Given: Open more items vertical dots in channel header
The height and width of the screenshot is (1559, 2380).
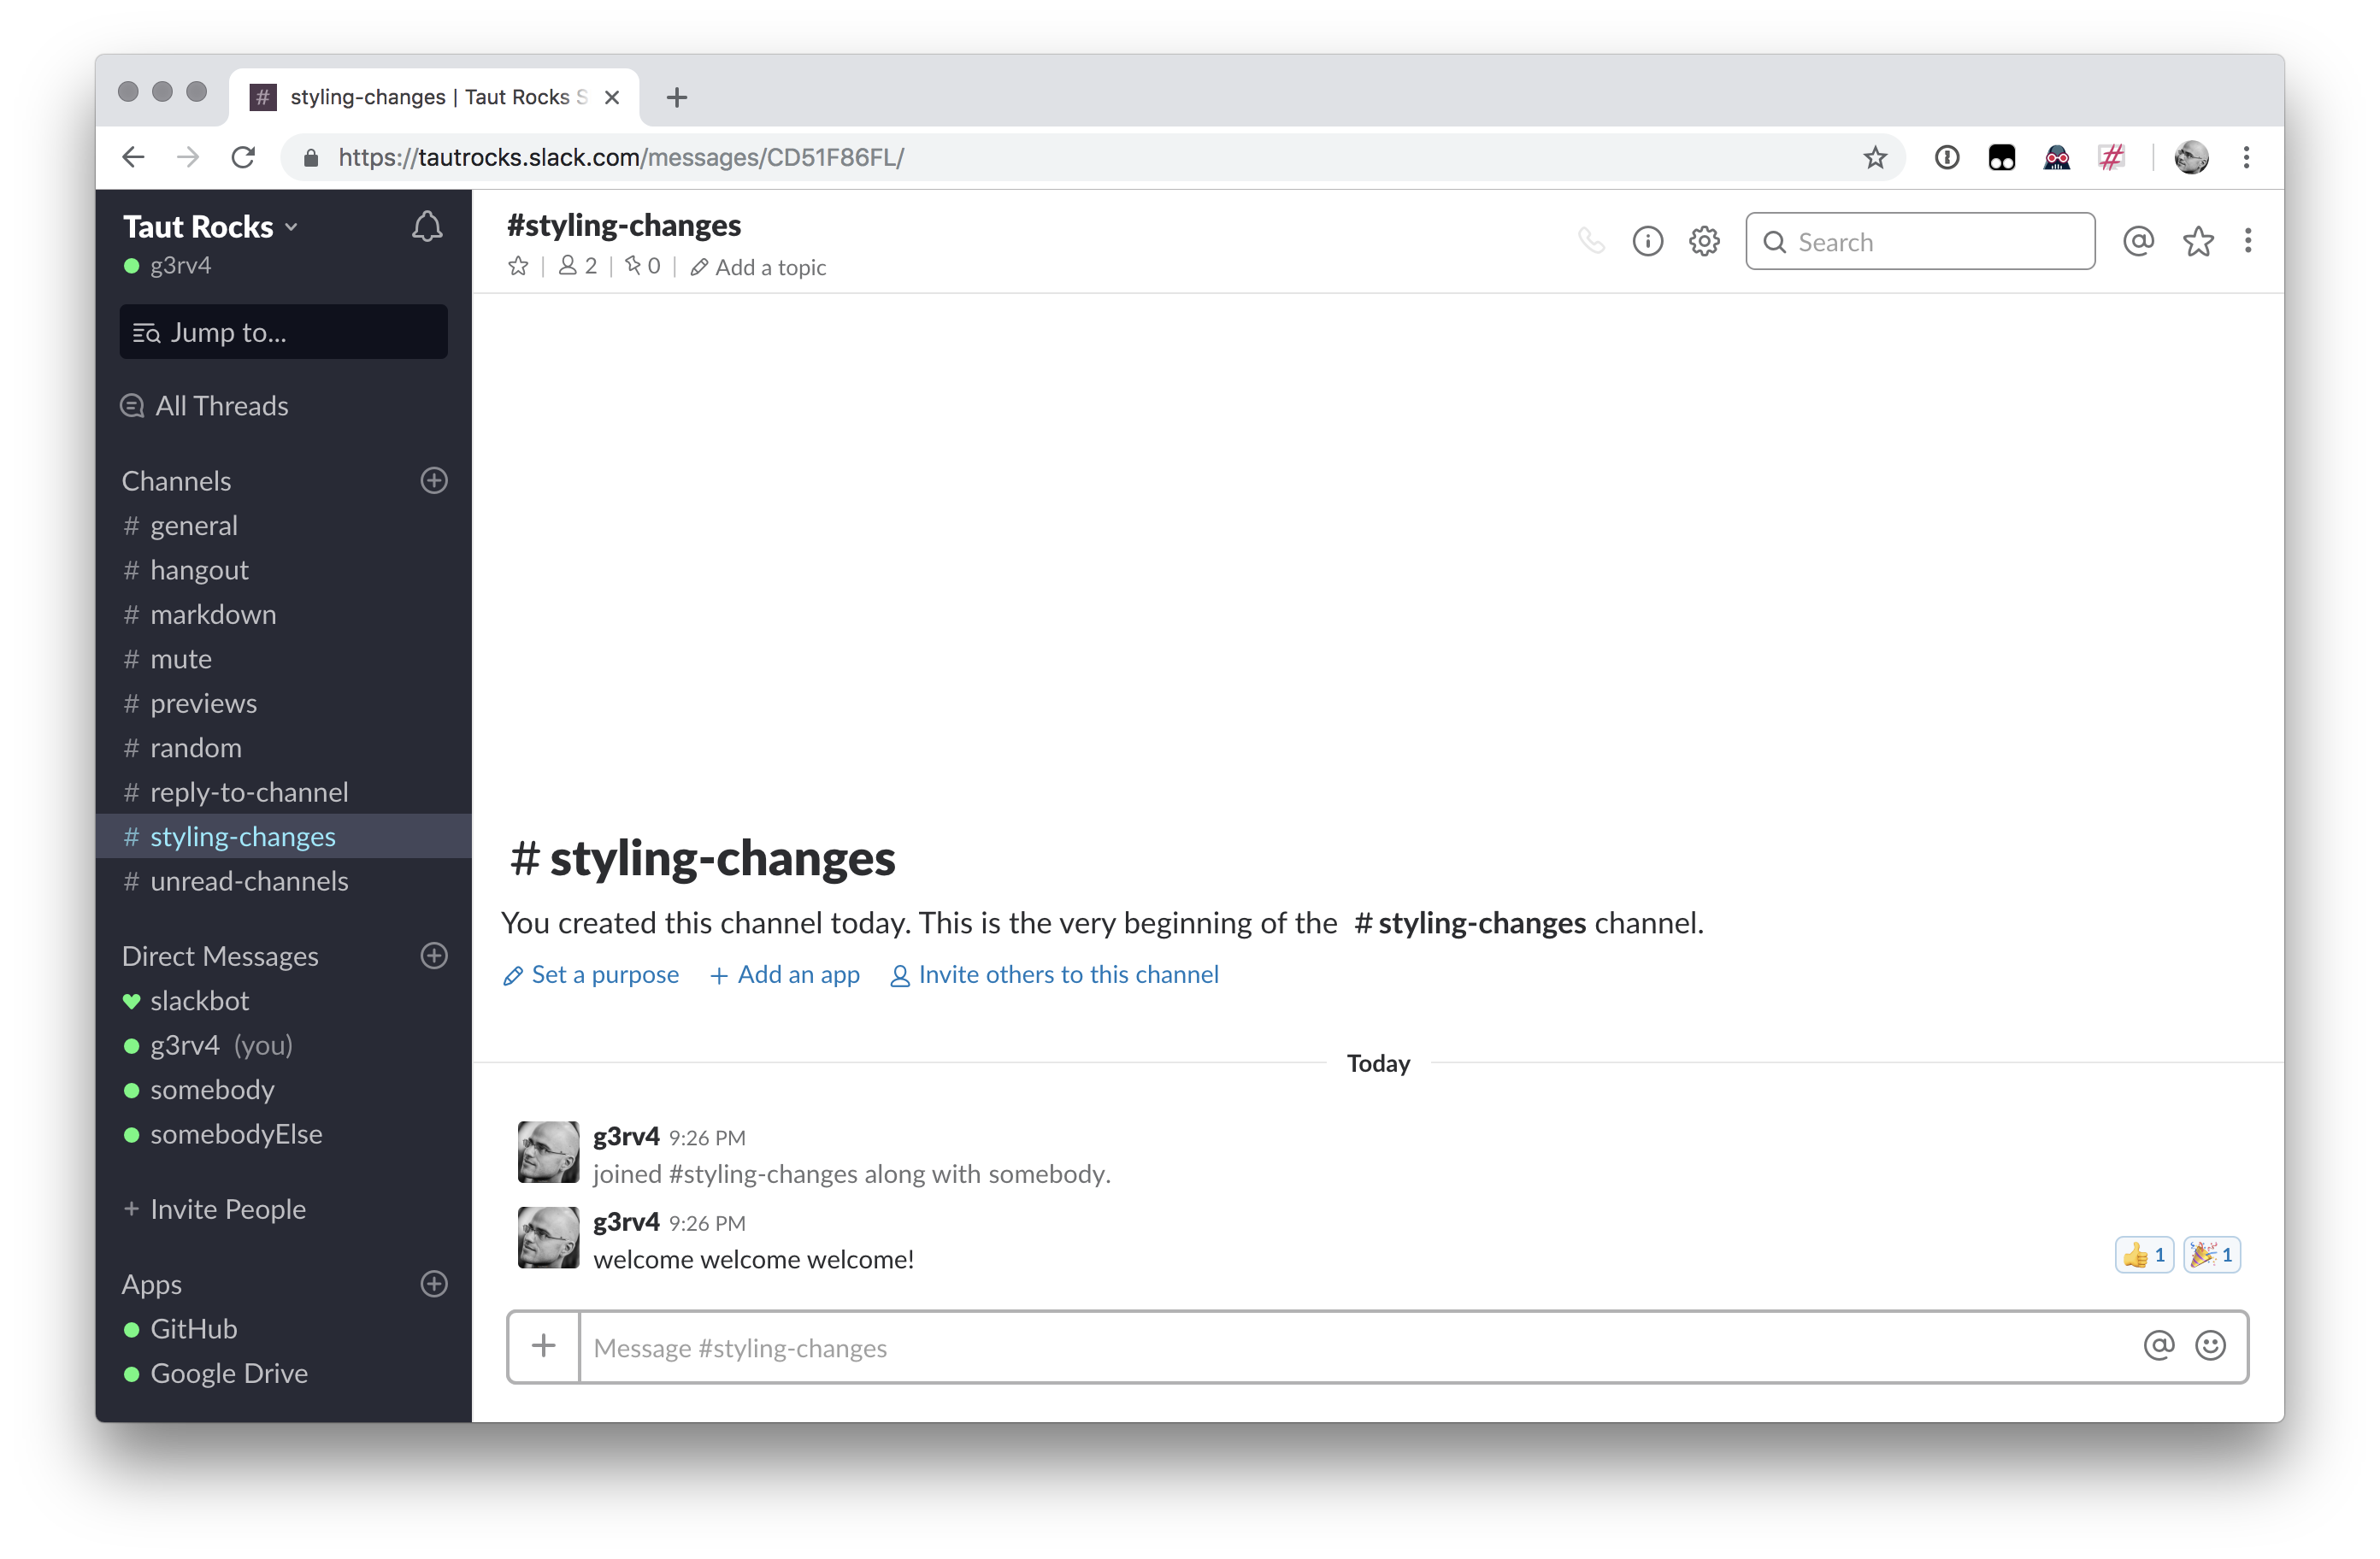Looking at the screenshot, I should (x=2248, y=241).
